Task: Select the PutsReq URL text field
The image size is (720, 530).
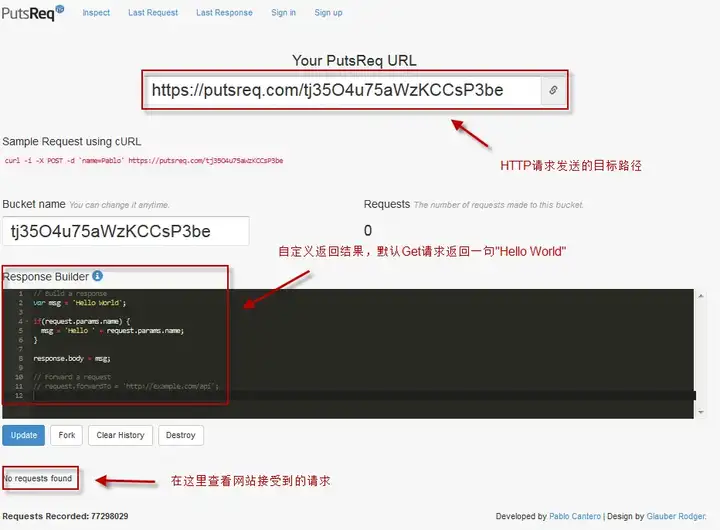Action: coord(343,90)
